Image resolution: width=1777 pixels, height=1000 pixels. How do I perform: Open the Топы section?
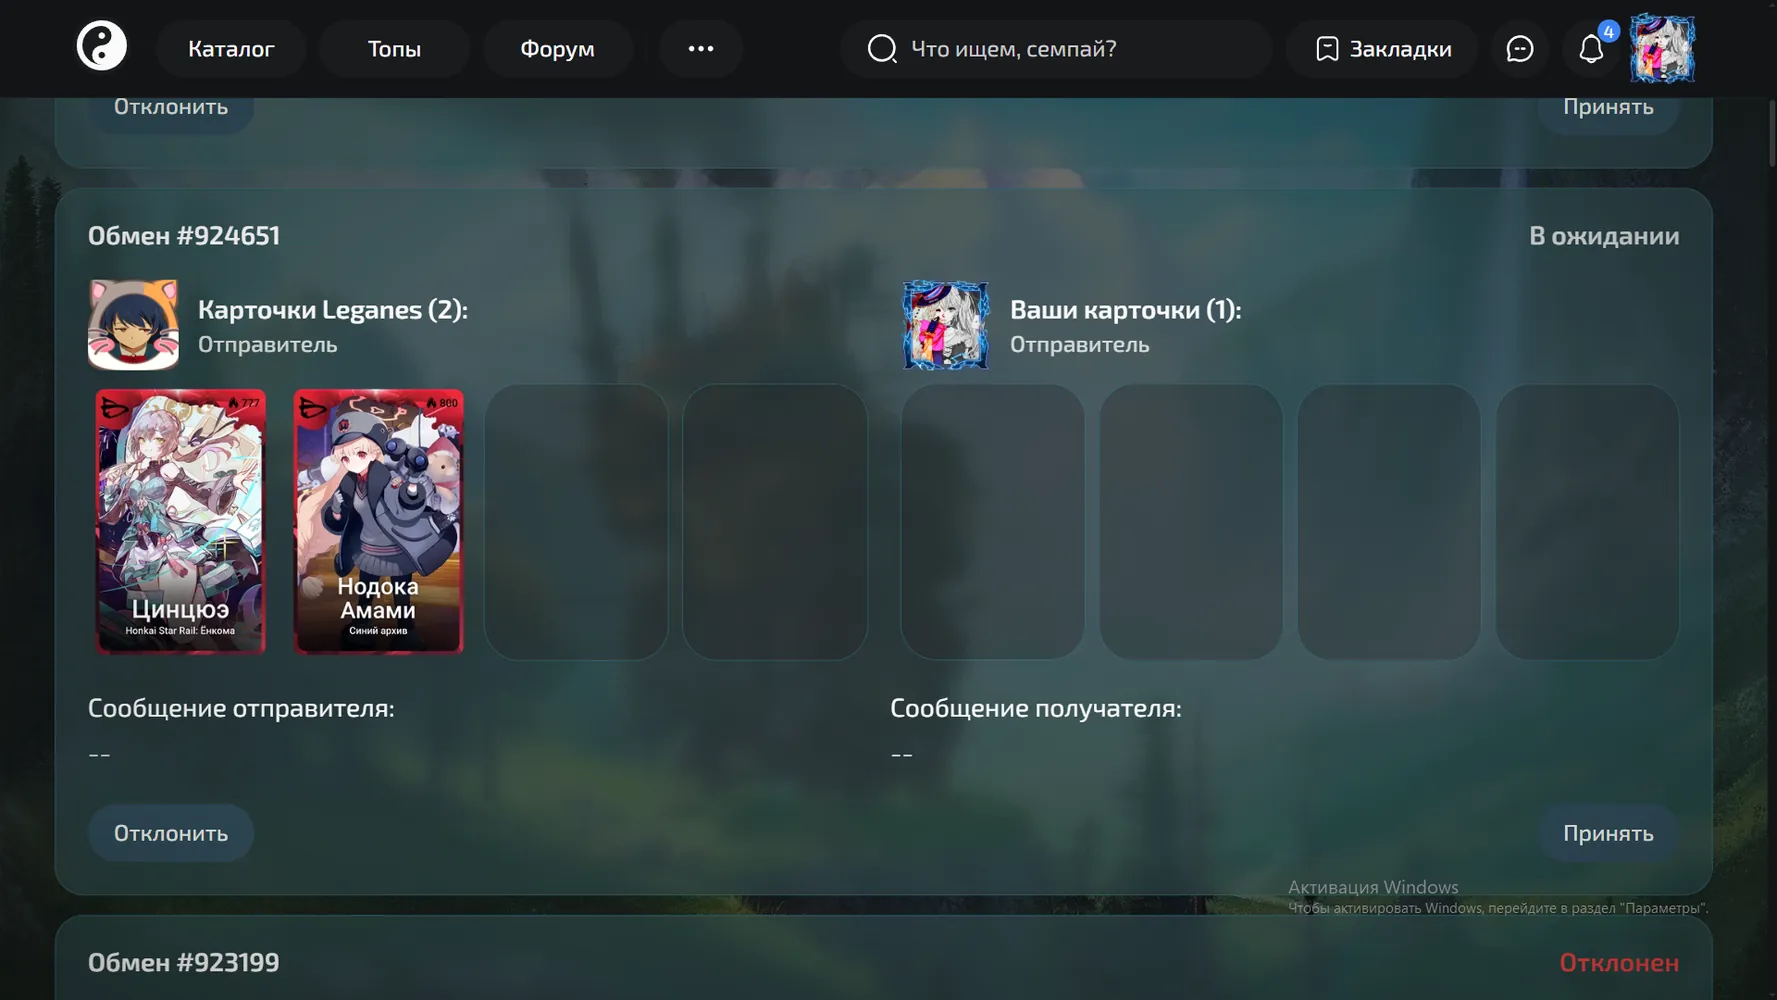[394, 48]
